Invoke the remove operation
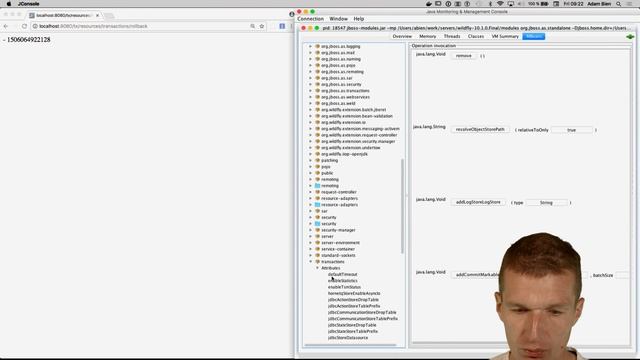The image size is (640, 360). click(464, 56)
